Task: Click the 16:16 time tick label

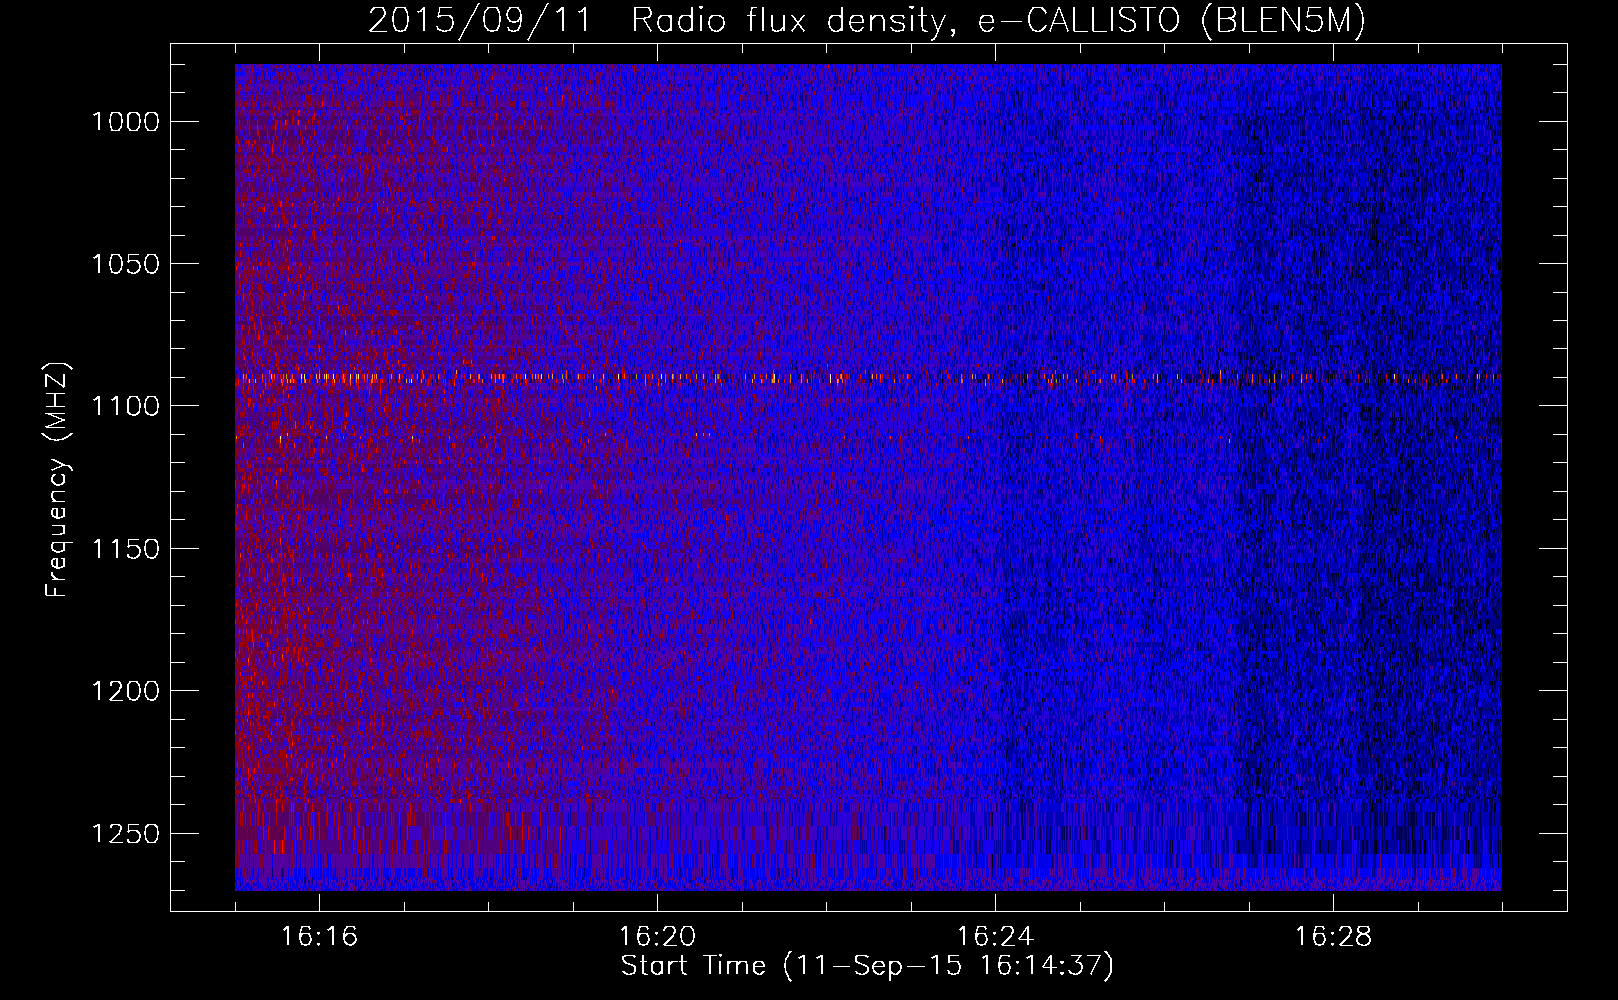Action: 319,937
